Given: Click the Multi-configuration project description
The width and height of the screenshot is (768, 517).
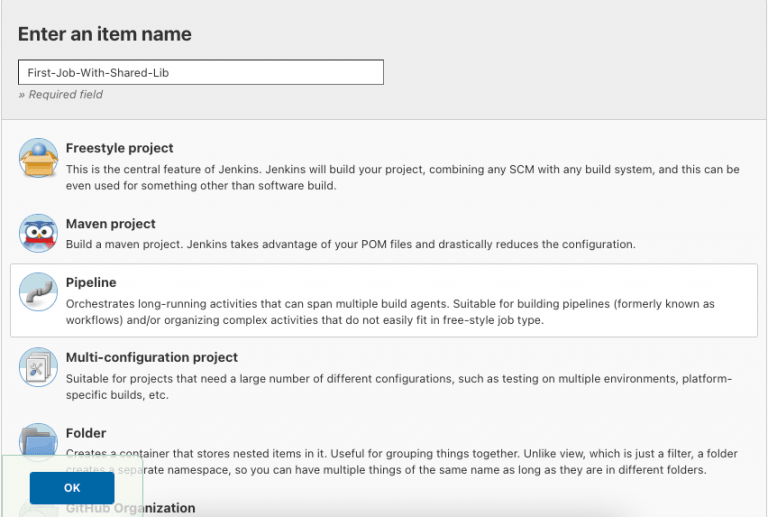Looking at the screenshot, I should coord(402,386).
